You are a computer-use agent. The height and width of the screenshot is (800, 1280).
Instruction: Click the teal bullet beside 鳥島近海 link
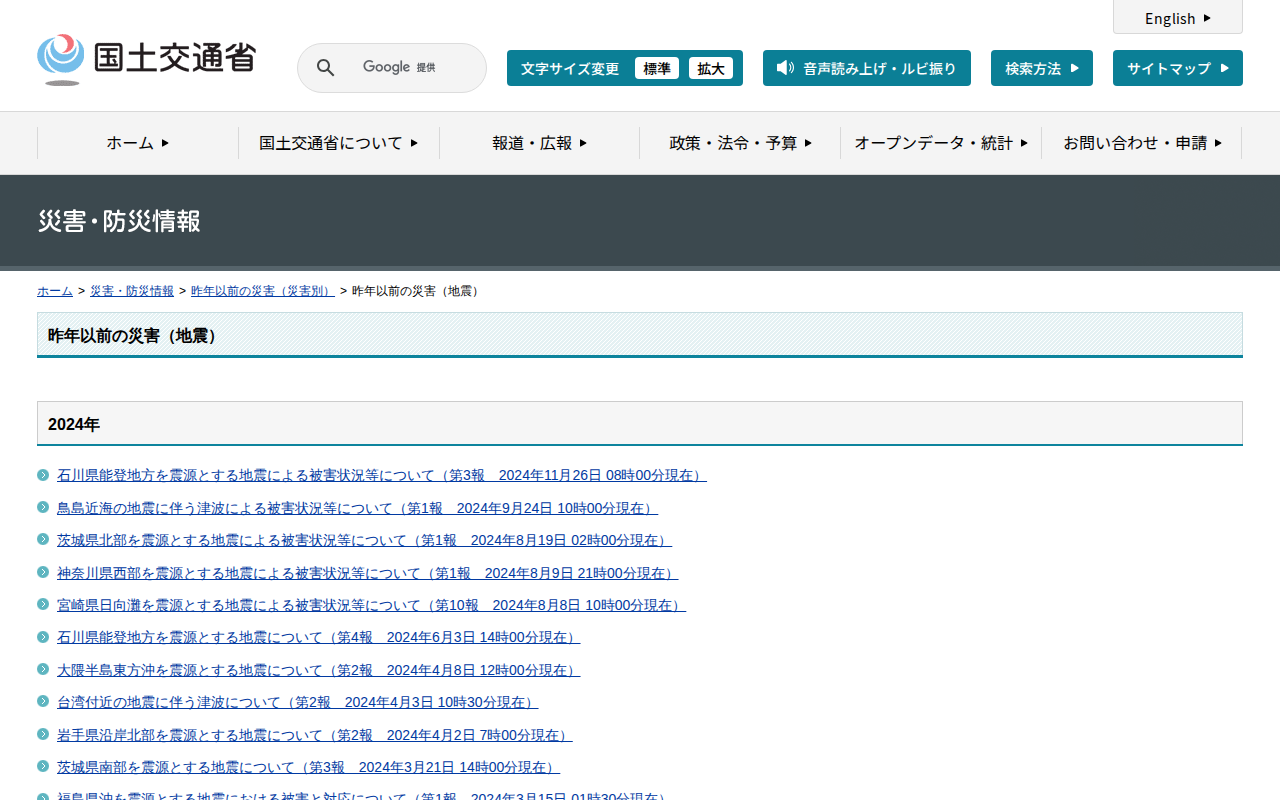(x=43, y=507)
